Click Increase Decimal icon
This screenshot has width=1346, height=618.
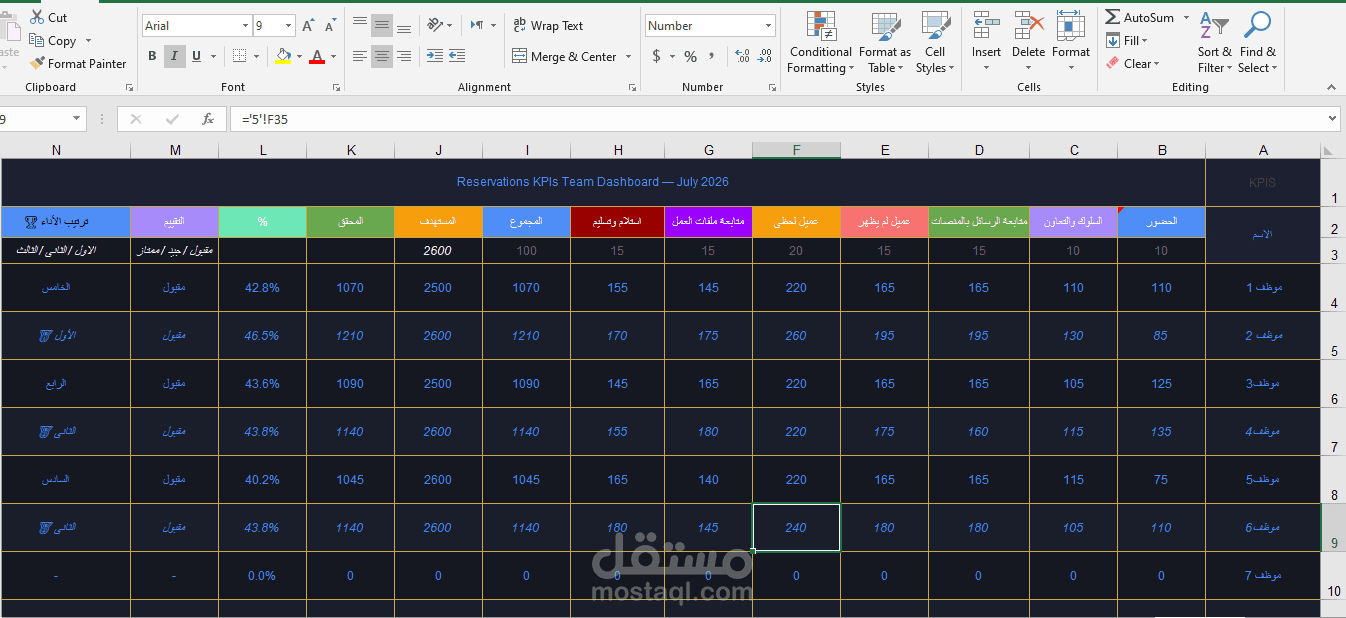(741, 56)
